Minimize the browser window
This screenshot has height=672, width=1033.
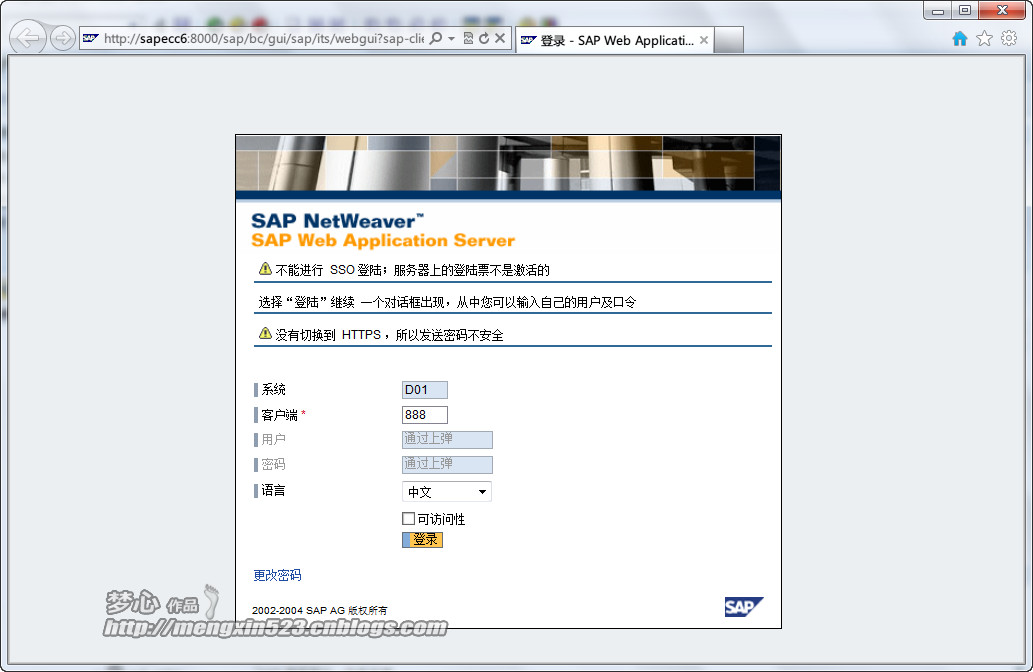pos(938,11)
